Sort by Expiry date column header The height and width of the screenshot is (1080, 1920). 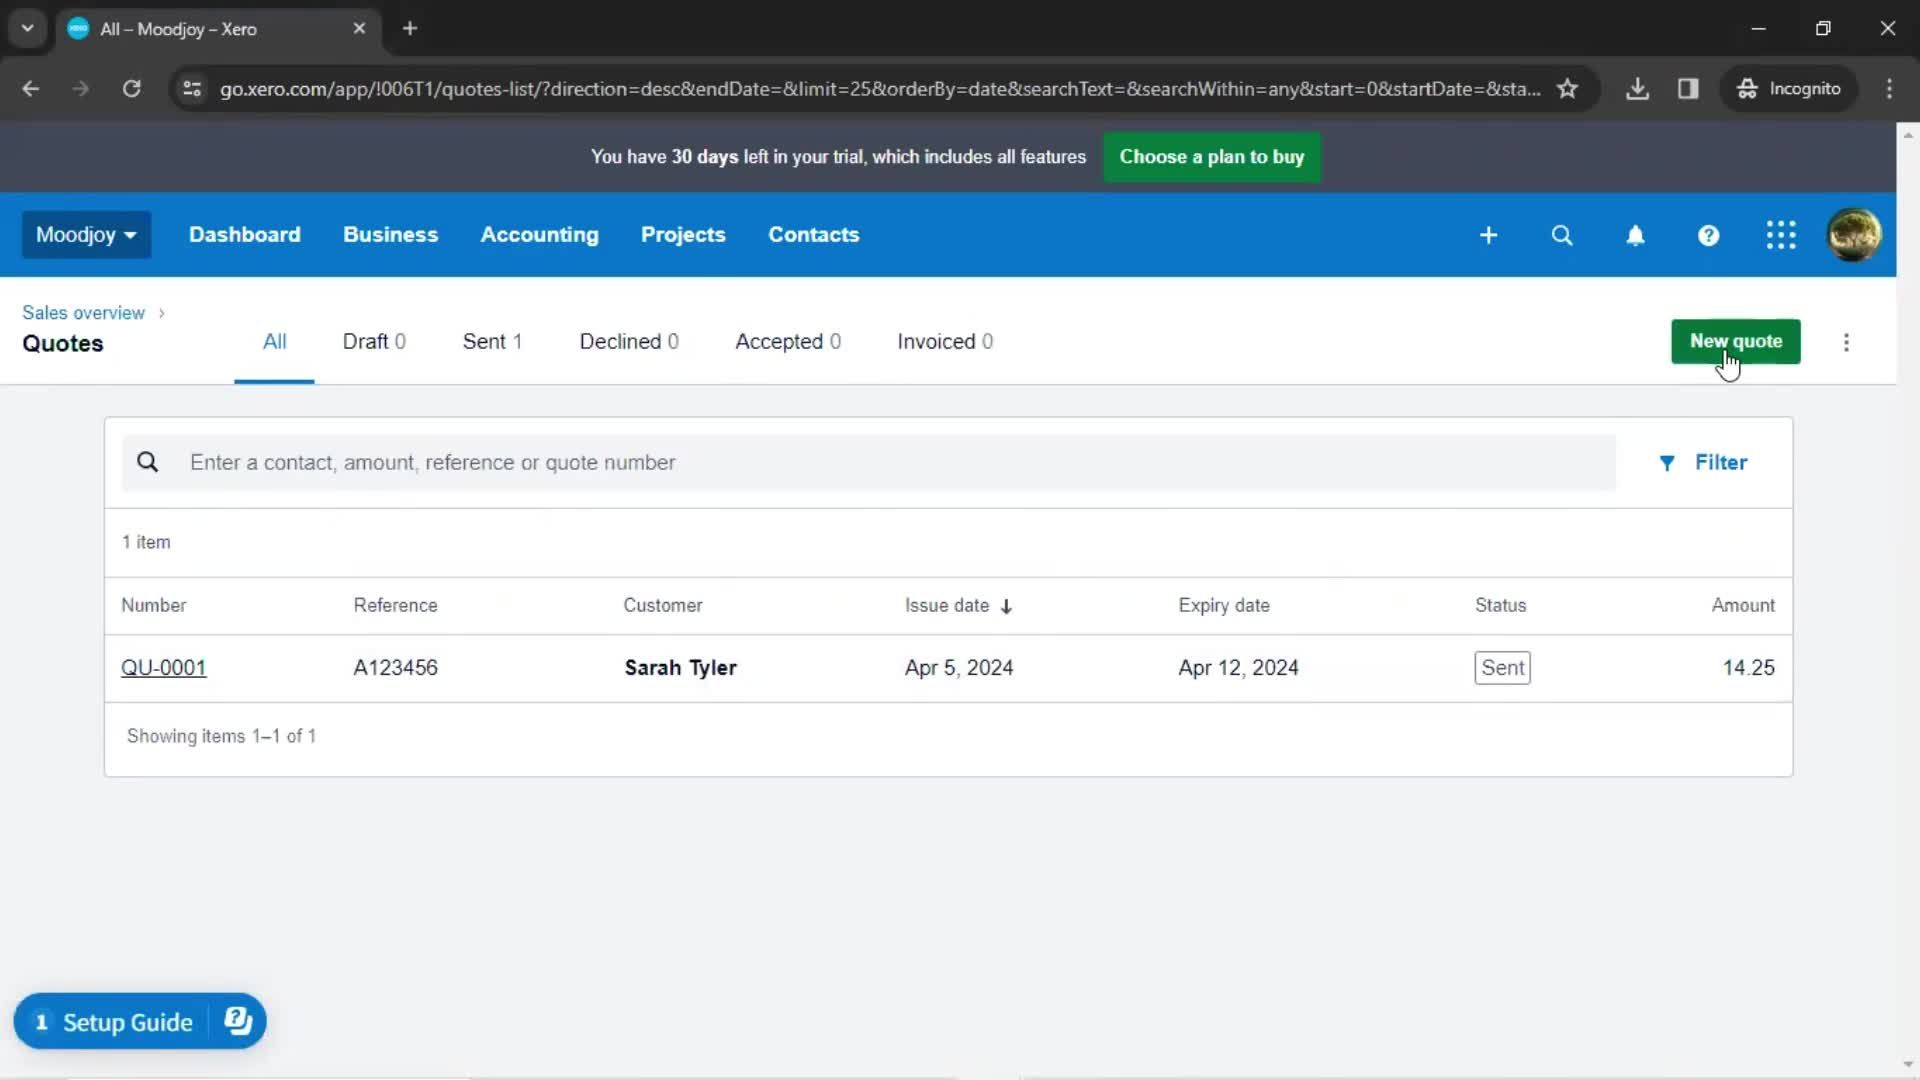pyautogui.click(x=1224, y=606)
